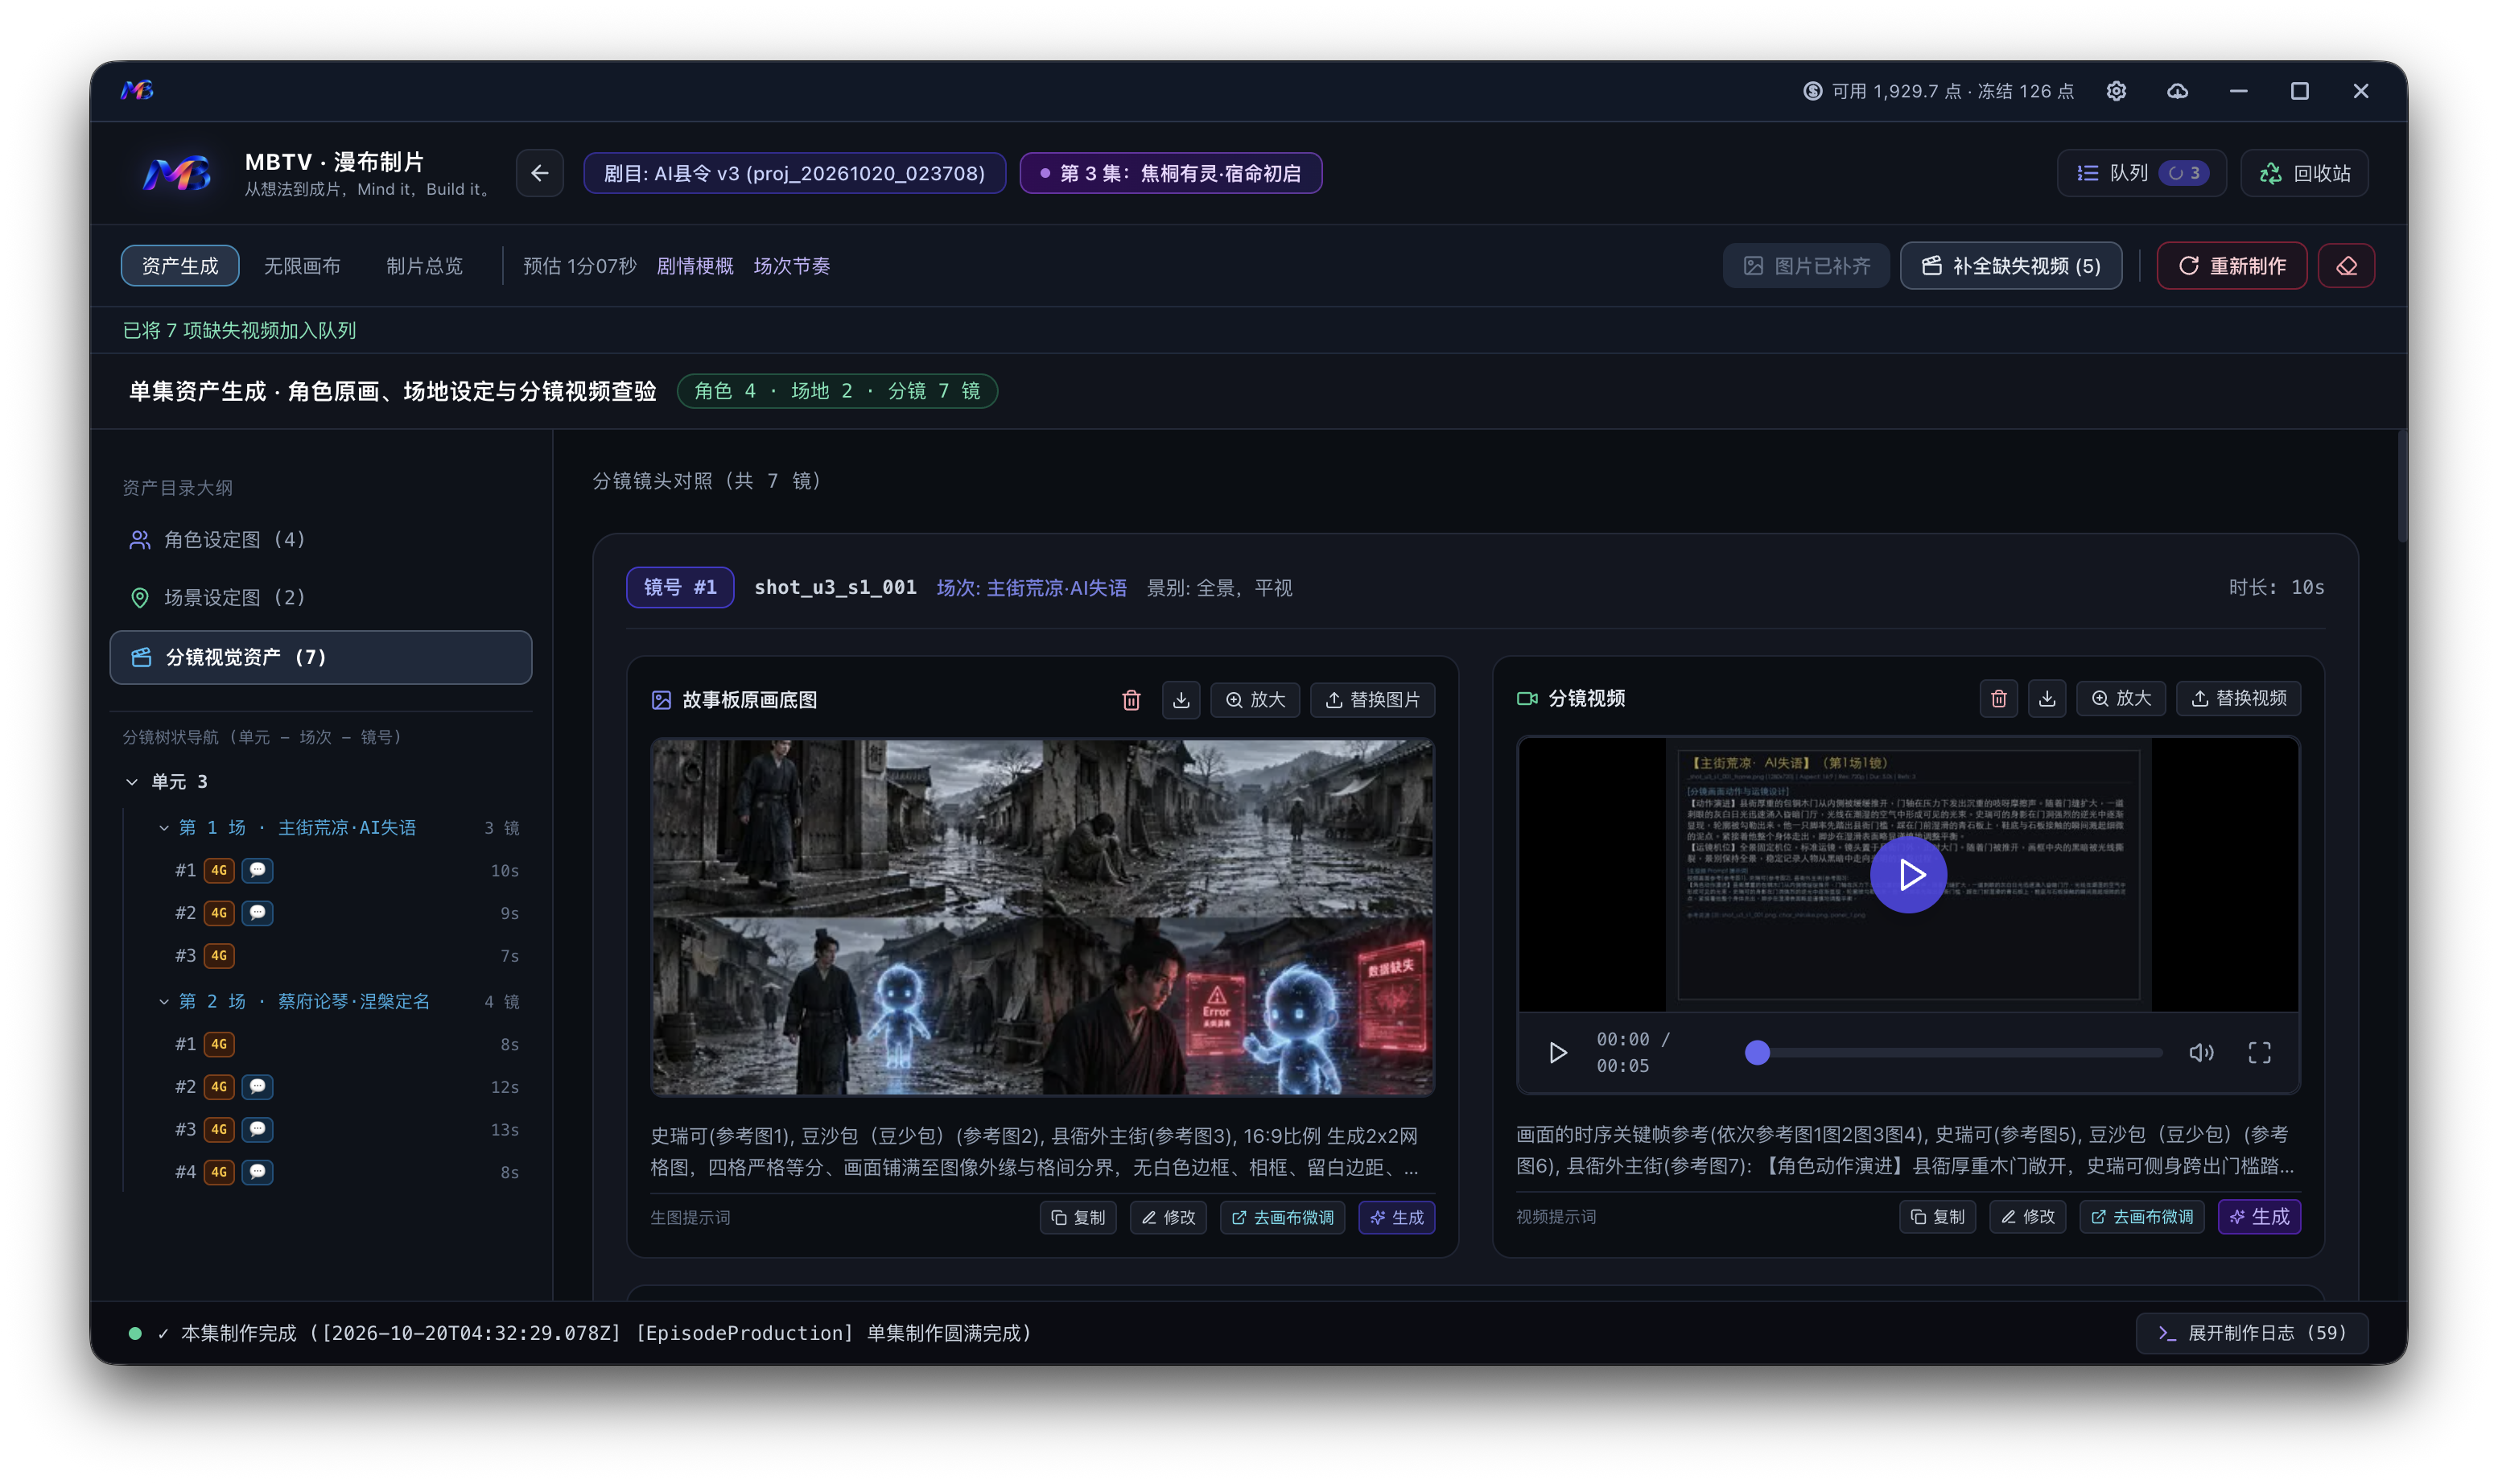Viewport: 2498px width, 1484px height.
Task: Open the 剧情梗概 link
Action: [695, 266]
